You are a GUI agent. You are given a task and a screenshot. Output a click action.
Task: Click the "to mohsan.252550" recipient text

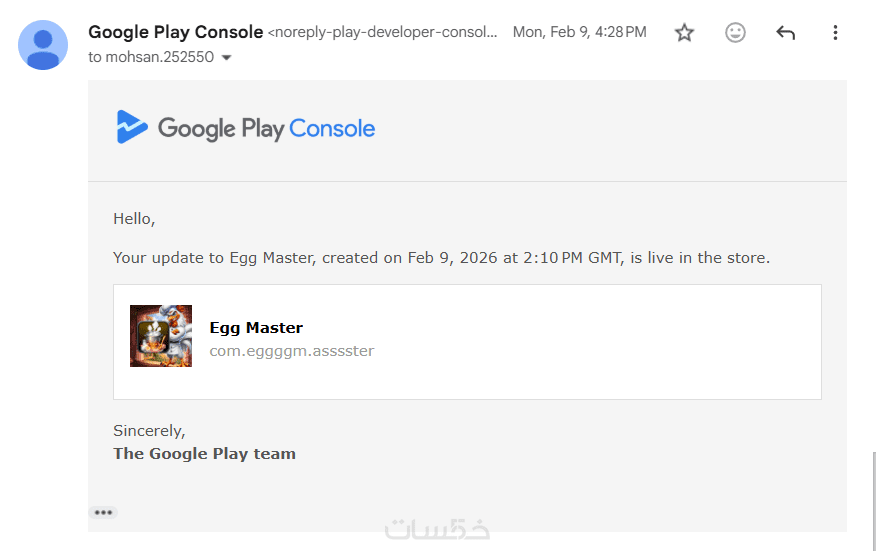[x=151, y=57]
